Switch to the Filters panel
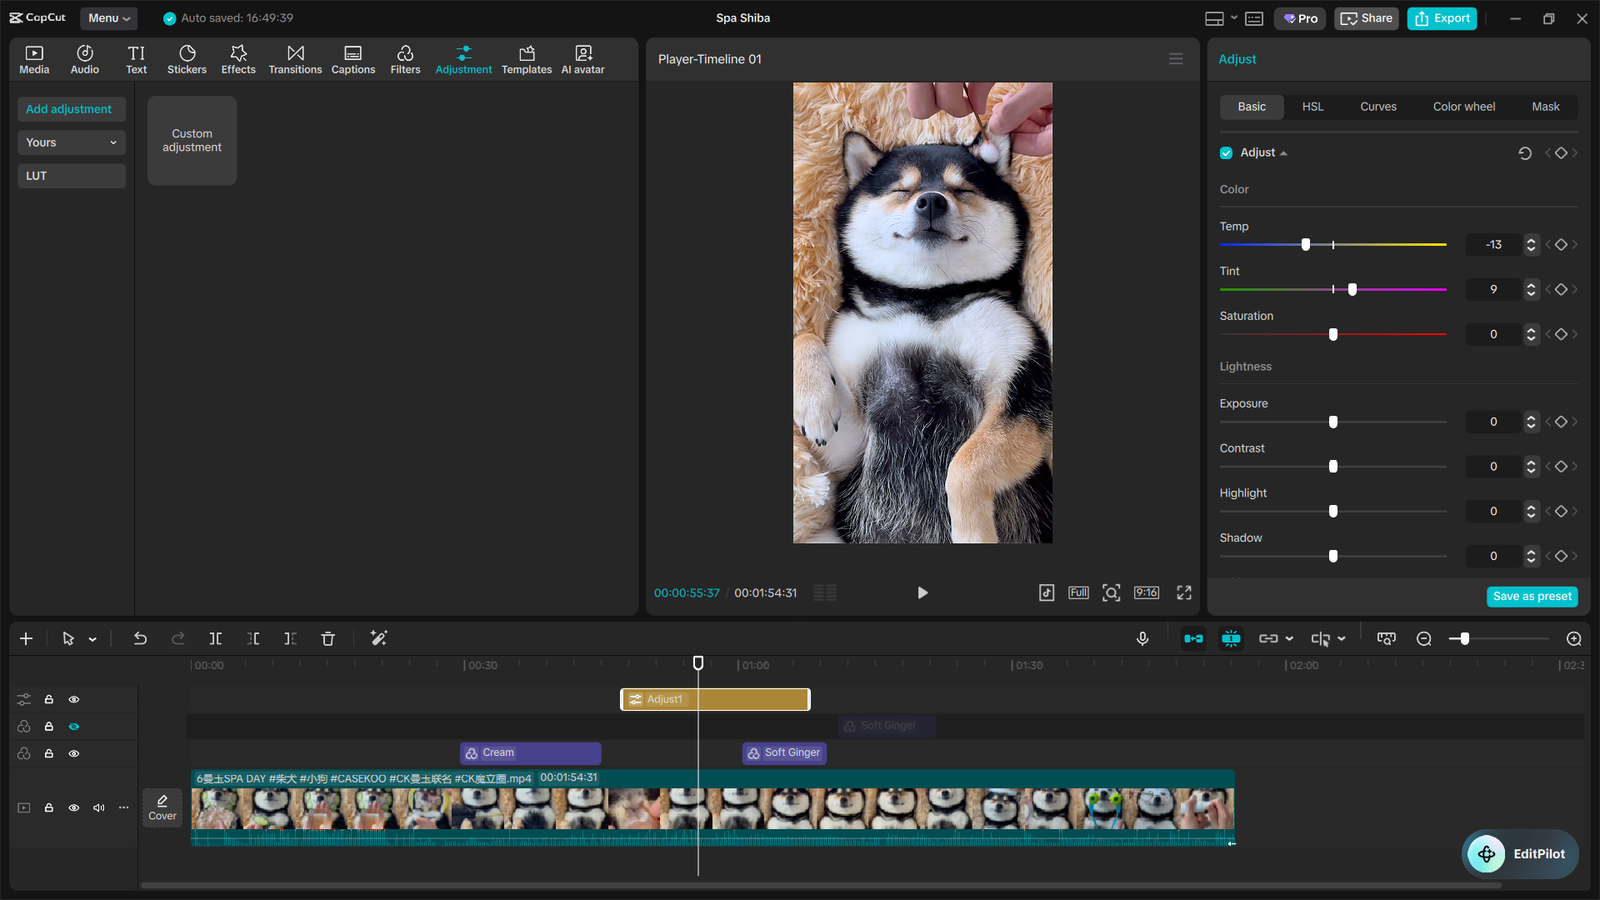 pos(405,58)
